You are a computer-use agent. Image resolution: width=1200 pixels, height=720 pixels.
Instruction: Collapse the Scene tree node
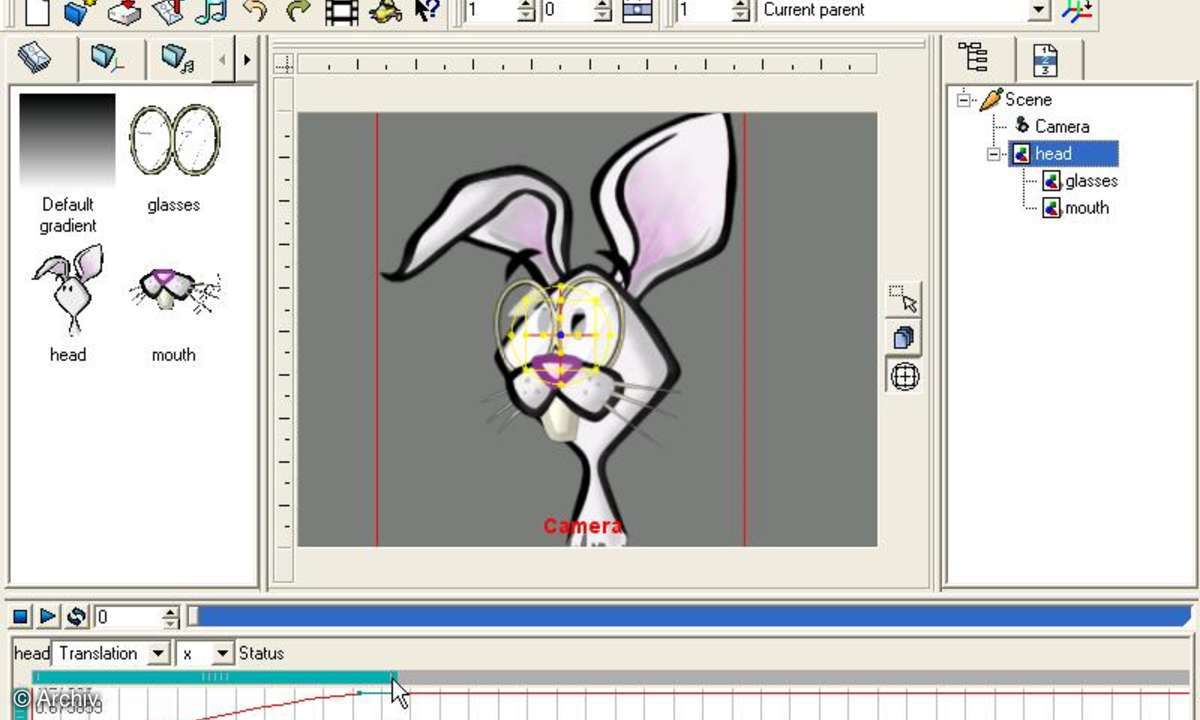tap(964, 99)
